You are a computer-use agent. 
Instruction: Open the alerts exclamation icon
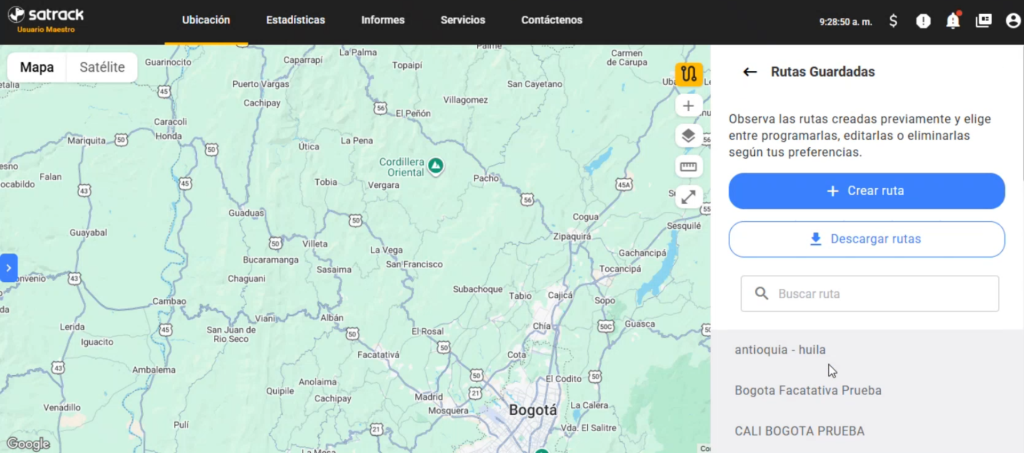(923, 21)
